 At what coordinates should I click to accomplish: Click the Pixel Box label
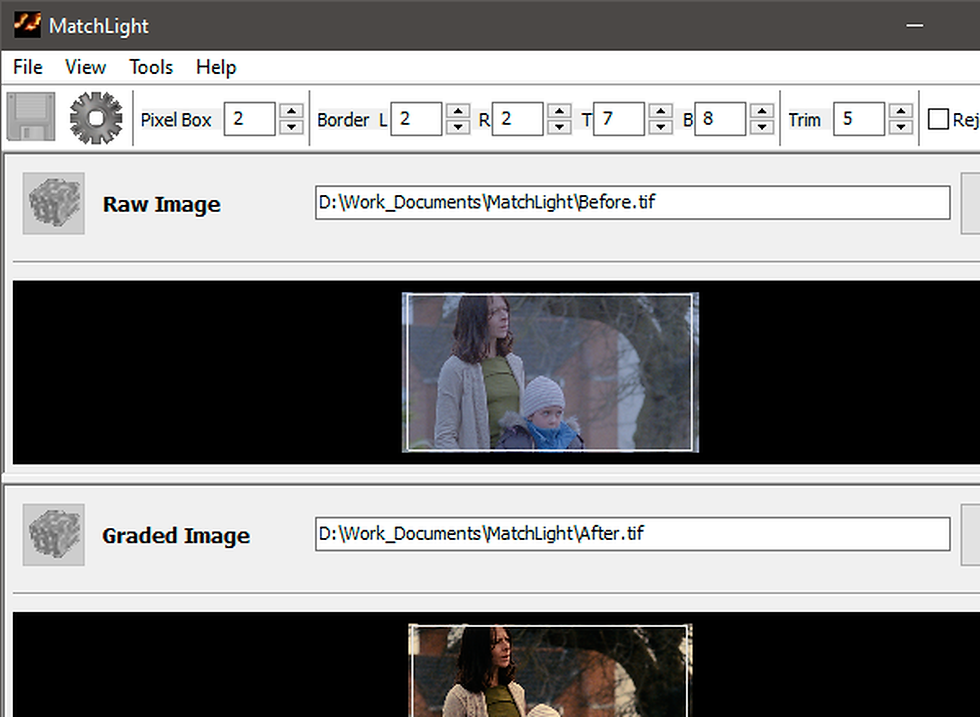pyautogui.click(x=176, y=119)
